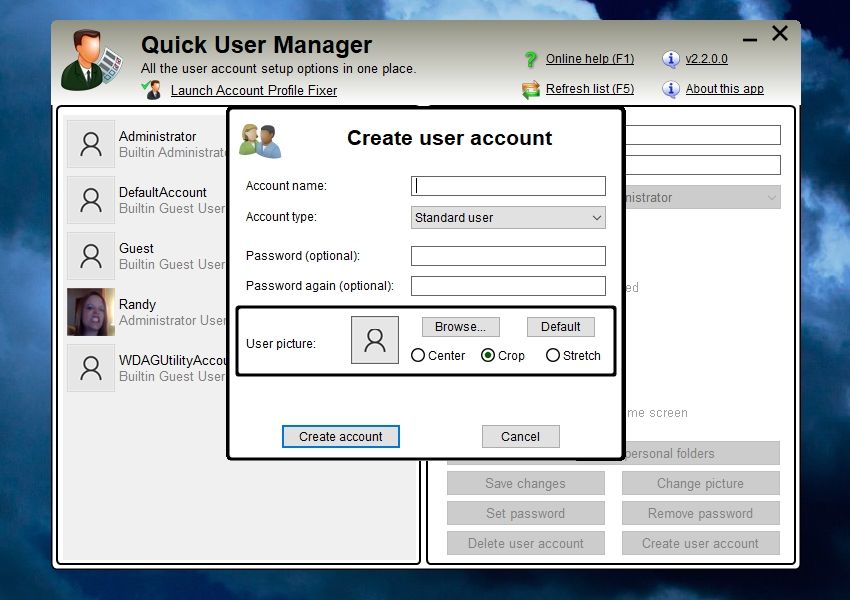Reset user picture with Default button
Screen dimensions: 850x600
[561, 327]
